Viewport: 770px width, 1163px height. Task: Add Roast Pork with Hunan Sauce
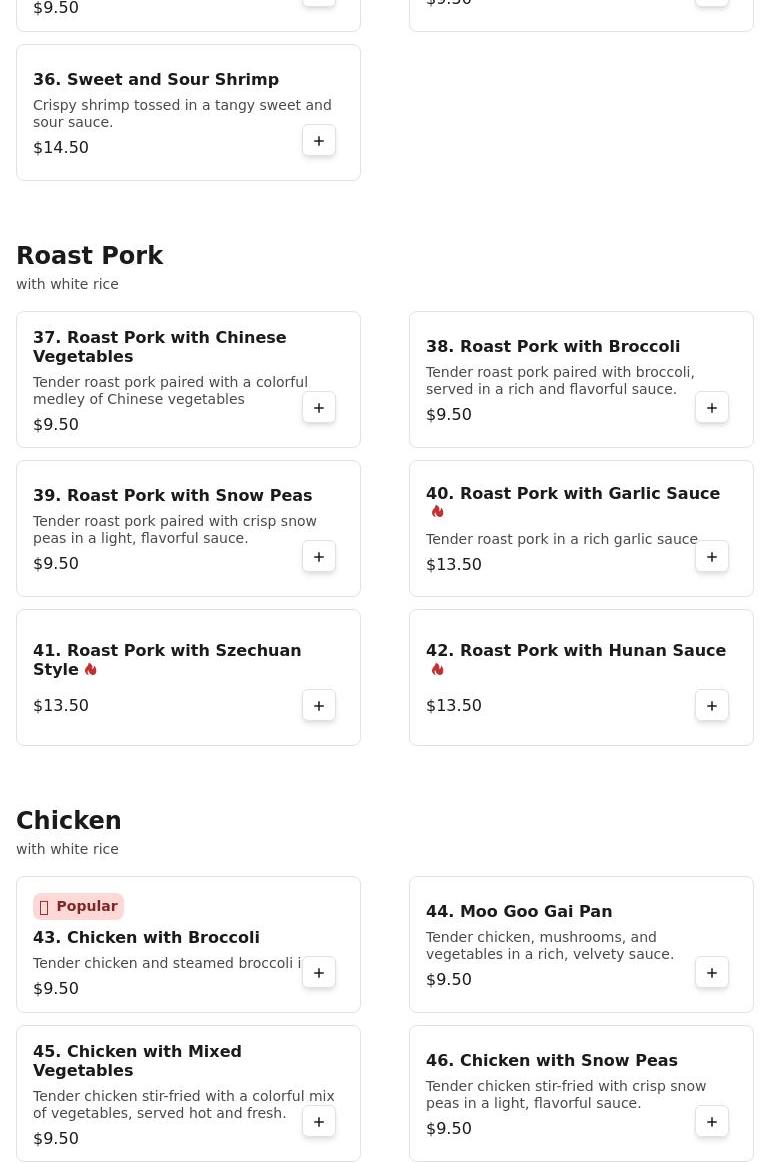coord(712,706)
